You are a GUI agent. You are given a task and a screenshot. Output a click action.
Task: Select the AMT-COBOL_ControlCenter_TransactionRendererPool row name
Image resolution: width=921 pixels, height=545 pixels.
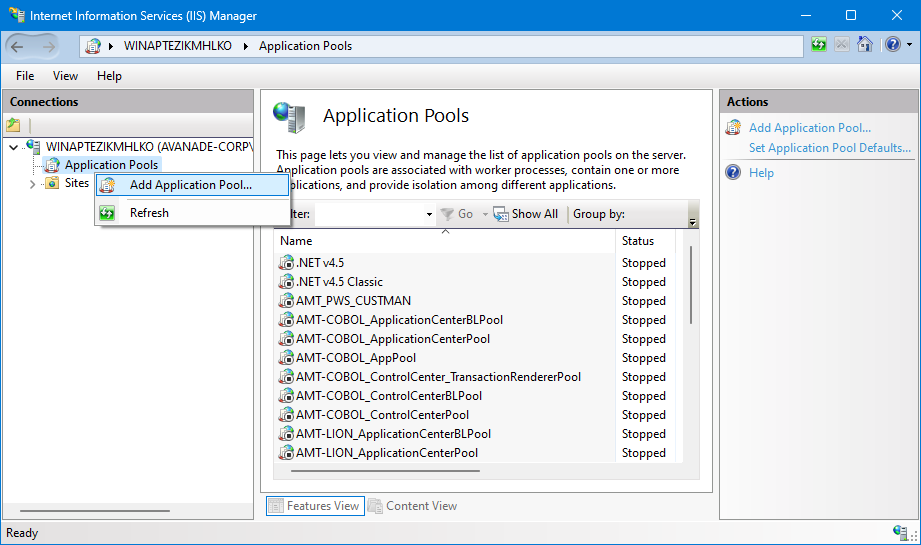click(x=438, y=376)
